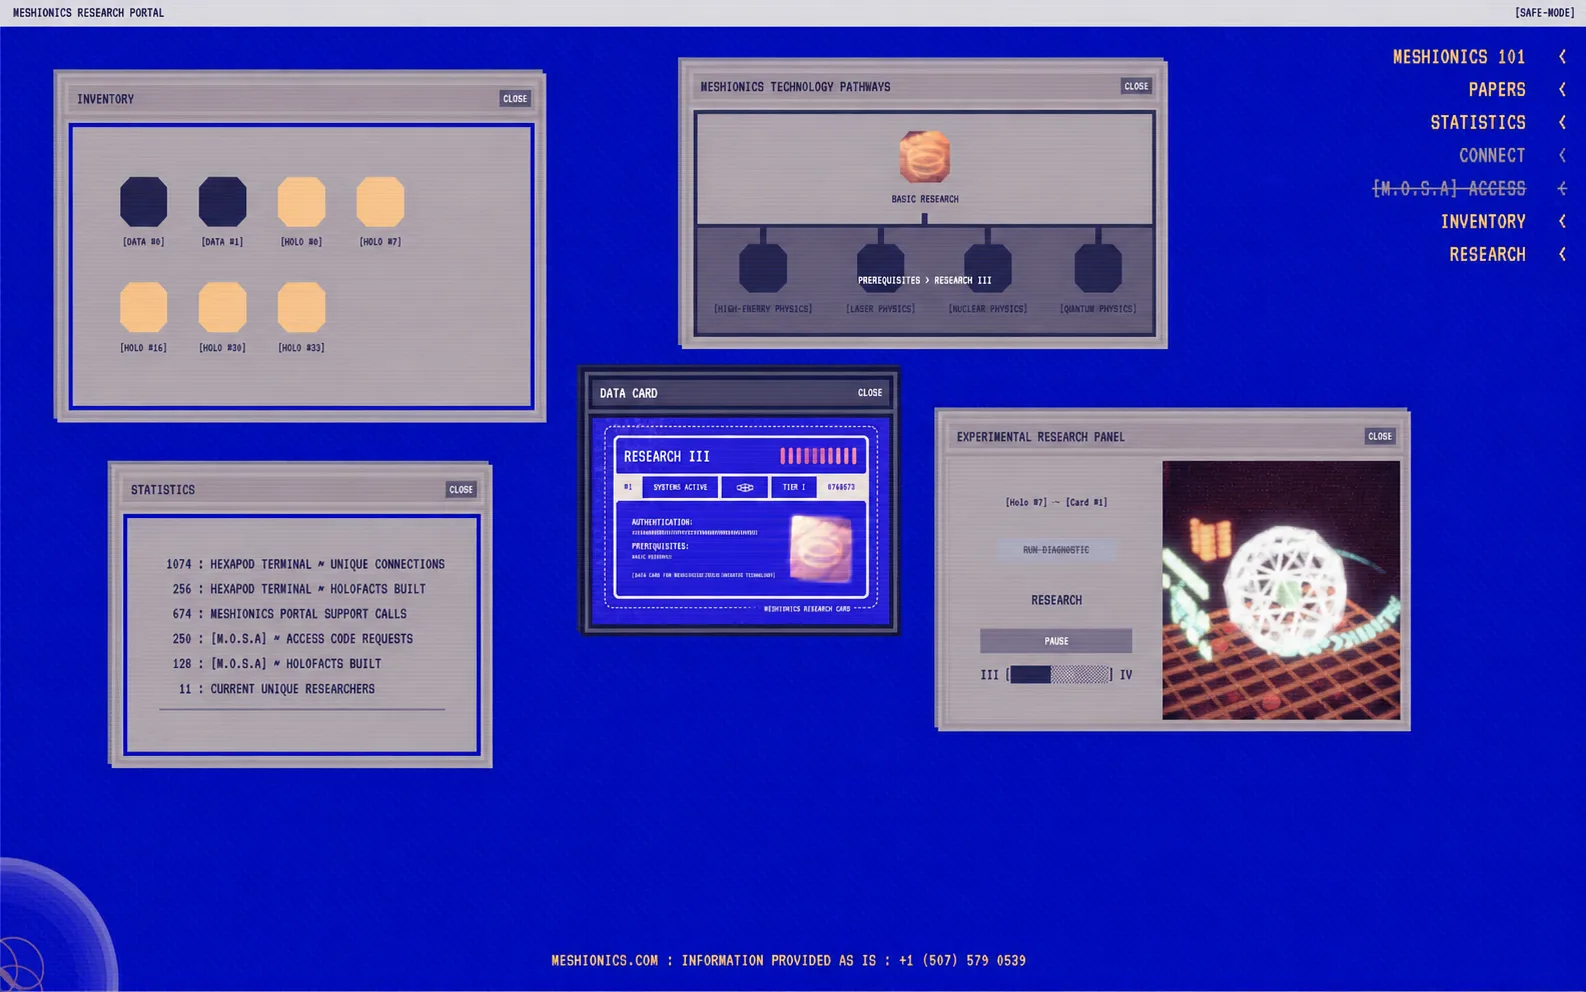Select the HOLO #30 inventory item
This screenshot has width=1586, height=992.
point(222,307)
